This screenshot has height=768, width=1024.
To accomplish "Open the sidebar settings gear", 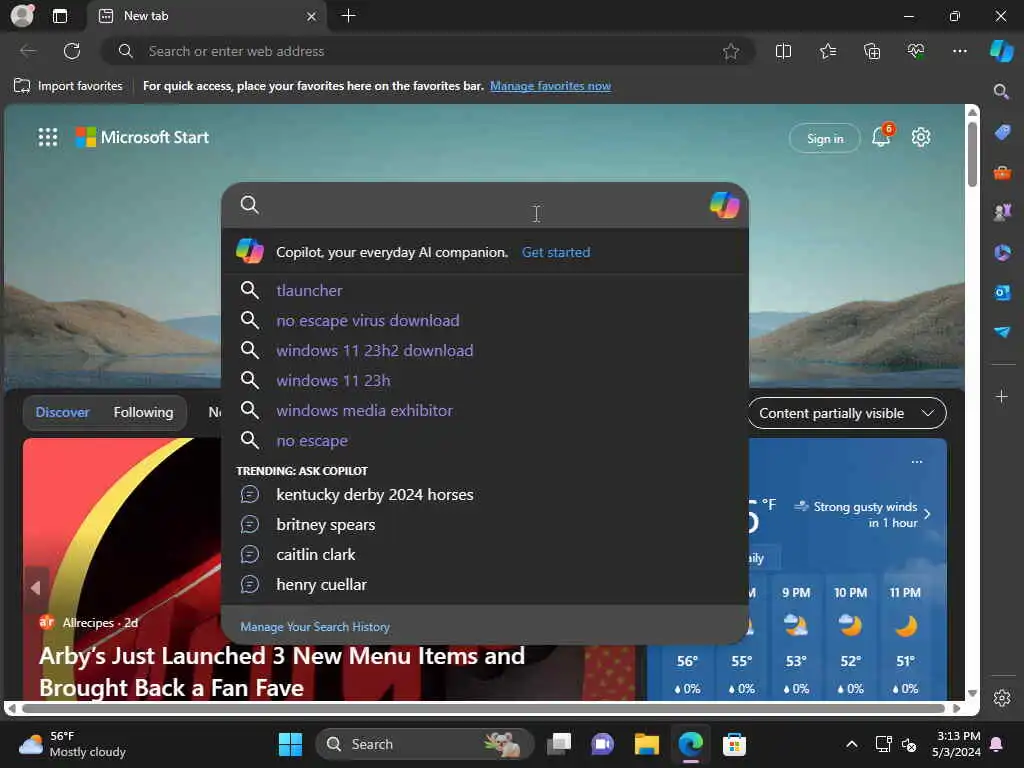I will (x=1002, y=698).
